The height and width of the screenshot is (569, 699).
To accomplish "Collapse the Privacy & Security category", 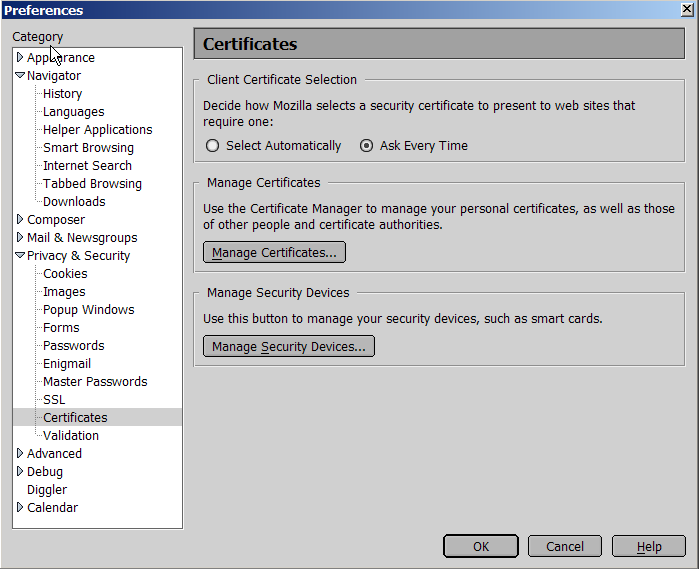I will [x=20, y=255].
